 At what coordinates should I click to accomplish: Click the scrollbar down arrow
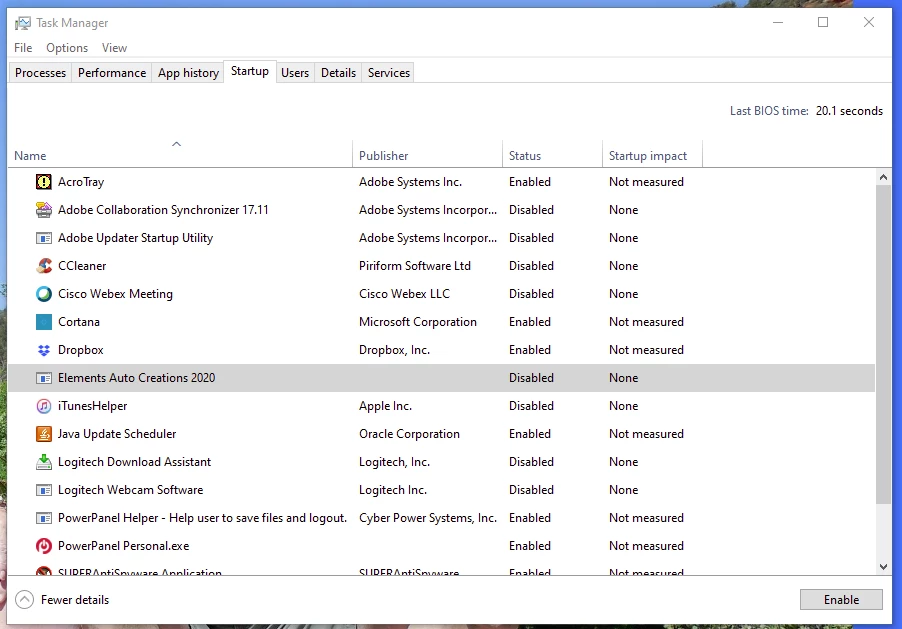pyautogui.click(x=883, y=567)
